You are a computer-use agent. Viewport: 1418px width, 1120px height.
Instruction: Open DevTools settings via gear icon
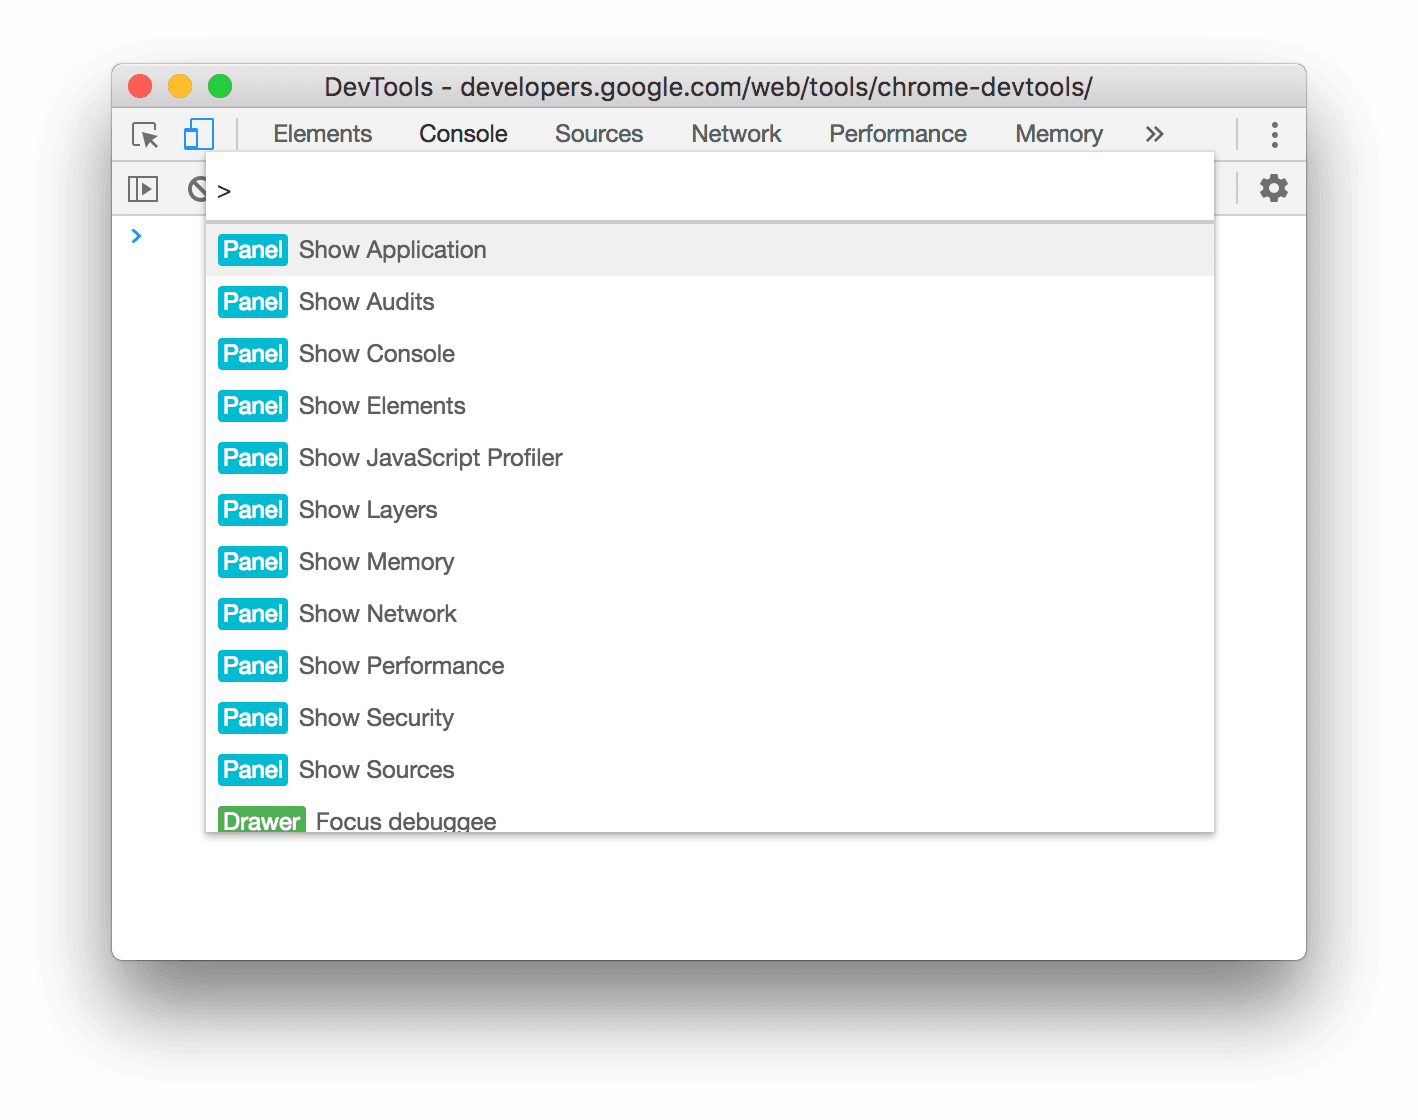[x=1273, y=187]
